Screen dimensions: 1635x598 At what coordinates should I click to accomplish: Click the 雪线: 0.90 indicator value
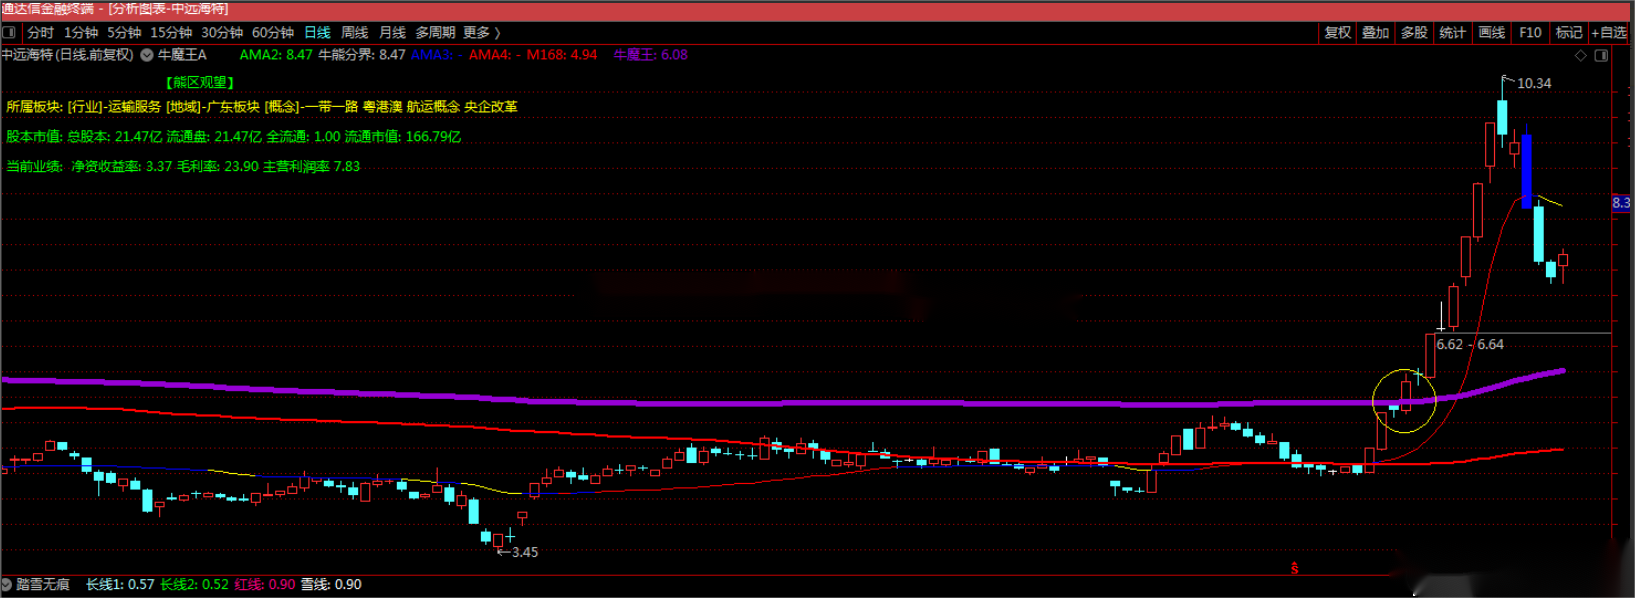pyautogui.click(x=331, y=584)
